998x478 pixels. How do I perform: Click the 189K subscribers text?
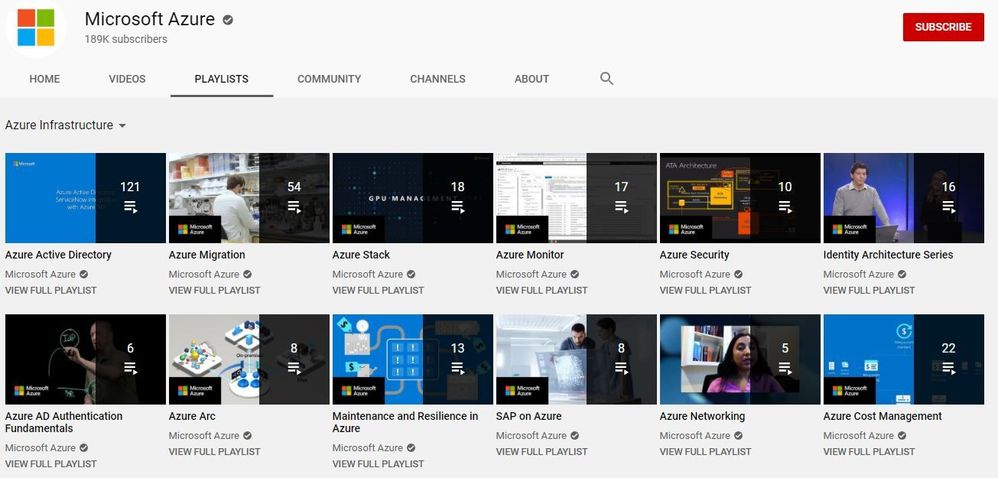126,39
